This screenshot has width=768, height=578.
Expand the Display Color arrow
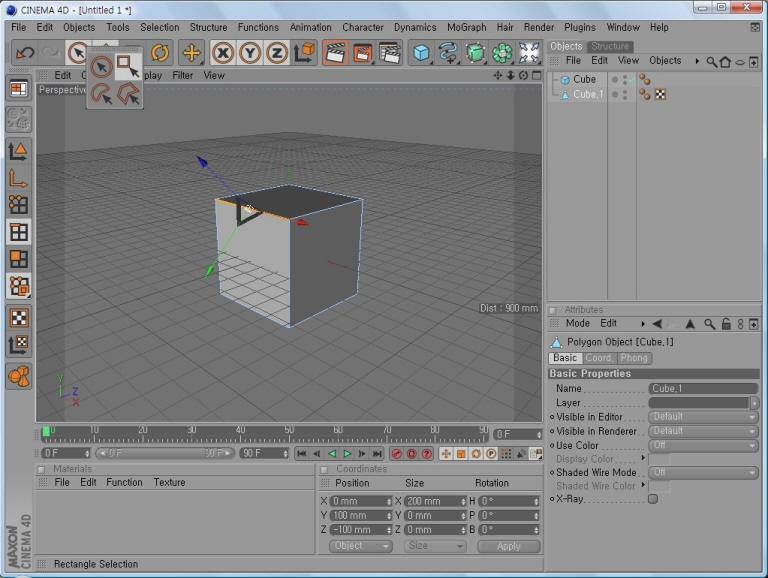[x=643, y=458]
